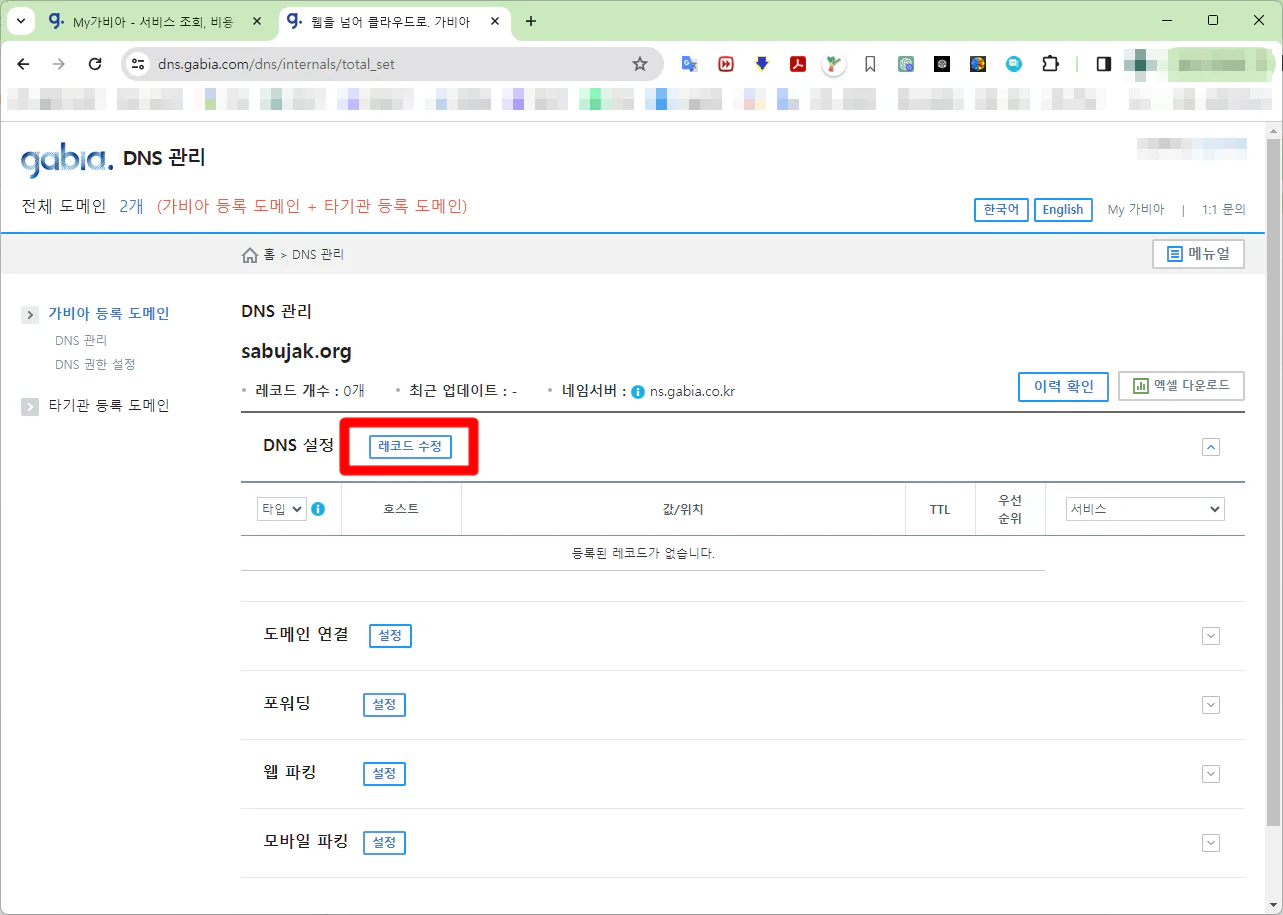The height and width of the screenshot is (915, 1283).
Task: Click 설정 next to 모바일 파킹
Action: (384, 843)
